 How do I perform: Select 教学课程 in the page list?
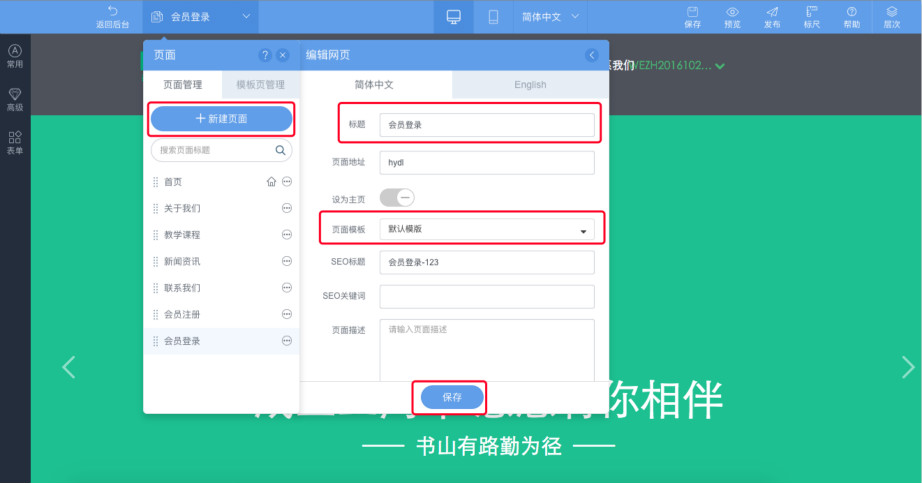[183, 235]
